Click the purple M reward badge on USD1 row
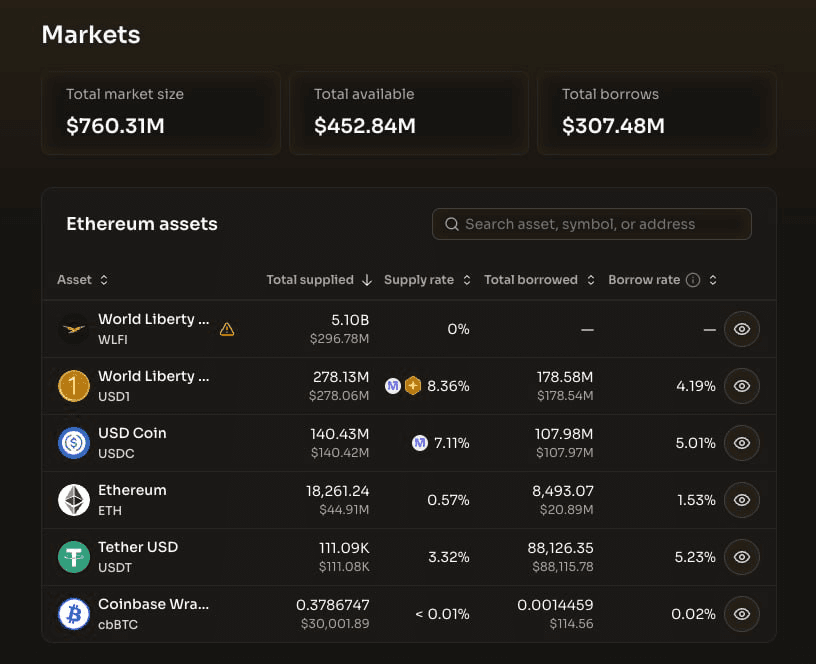This screenshot has width=816, height=664. (393, 386)
